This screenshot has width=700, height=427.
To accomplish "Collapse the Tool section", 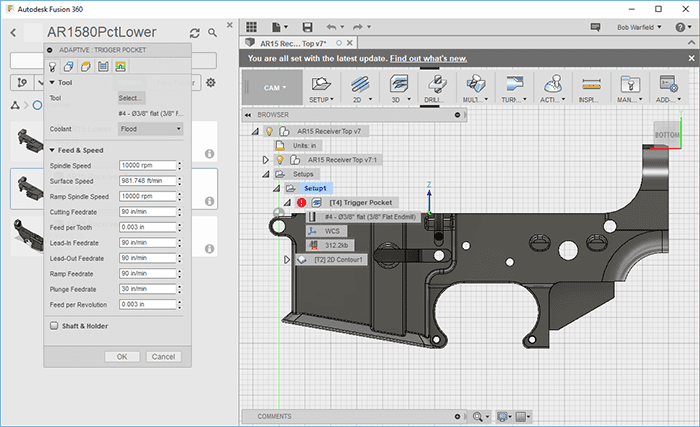I will (52, 83).
